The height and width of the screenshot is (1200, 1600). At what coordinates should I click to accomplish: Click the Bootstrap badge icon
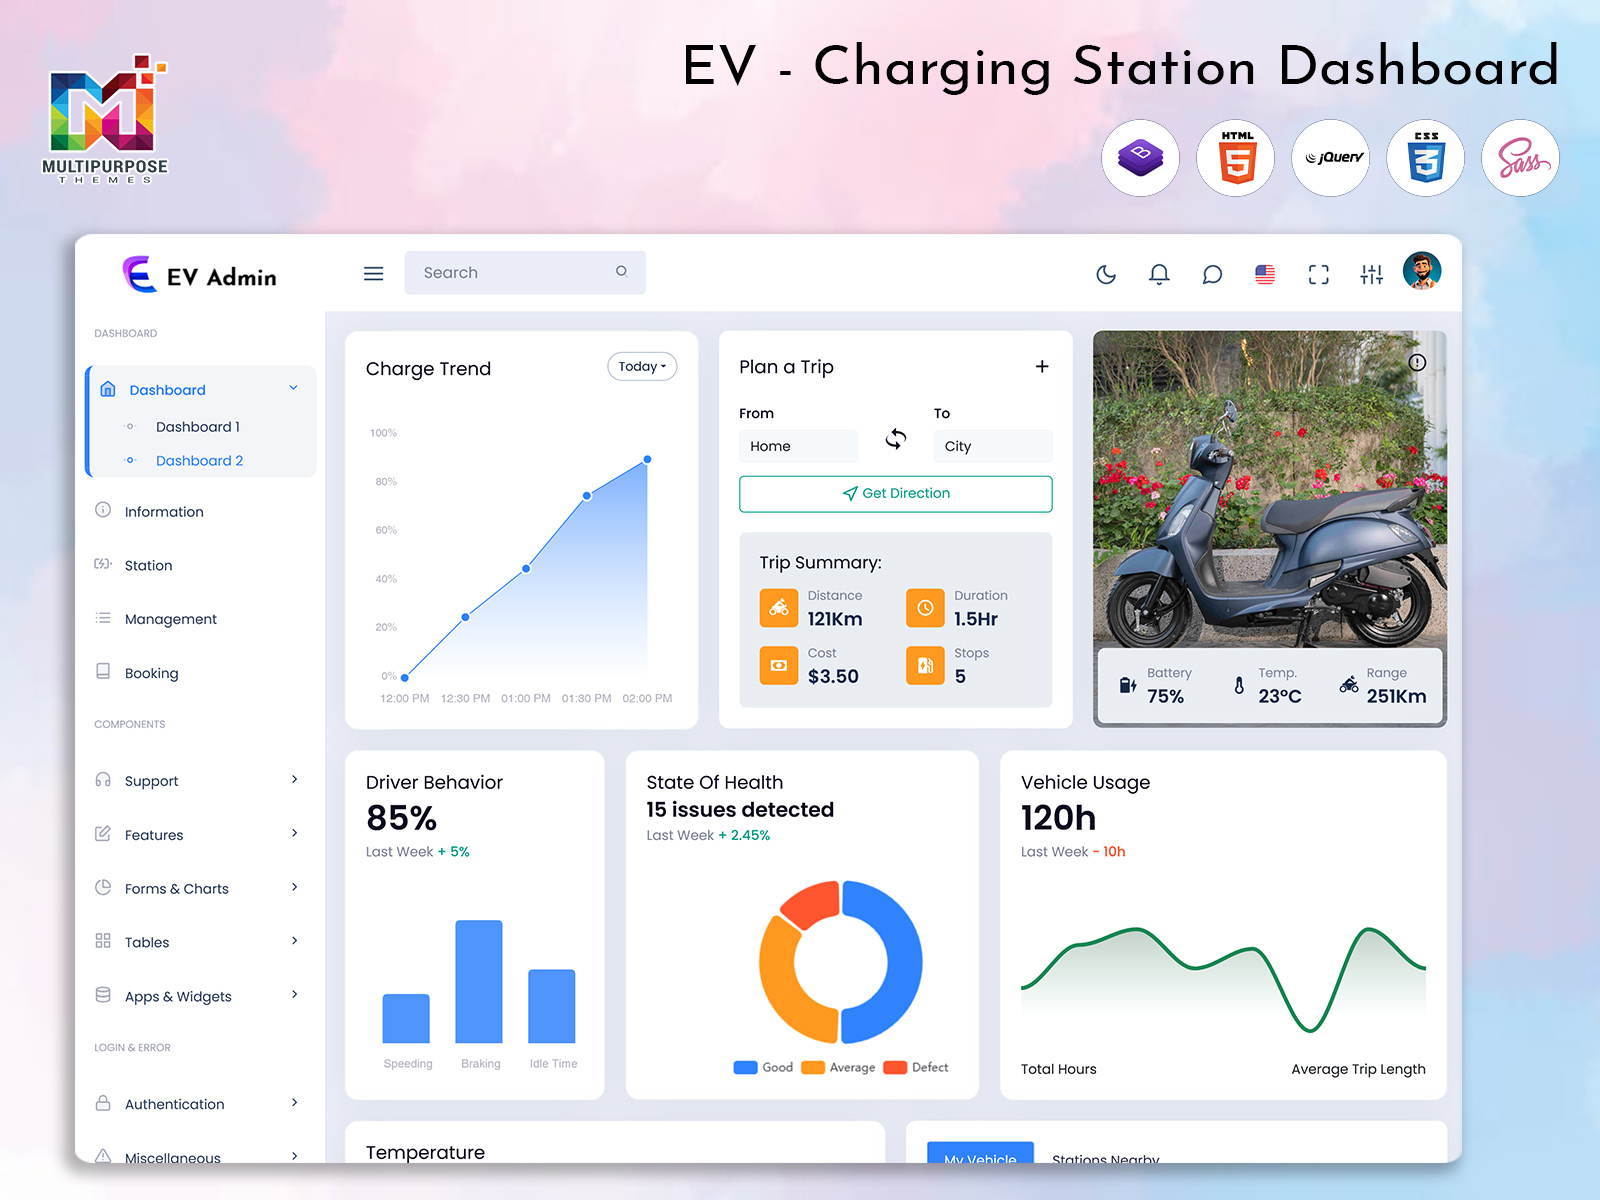pyautogui.click(x=1141, y=158)
